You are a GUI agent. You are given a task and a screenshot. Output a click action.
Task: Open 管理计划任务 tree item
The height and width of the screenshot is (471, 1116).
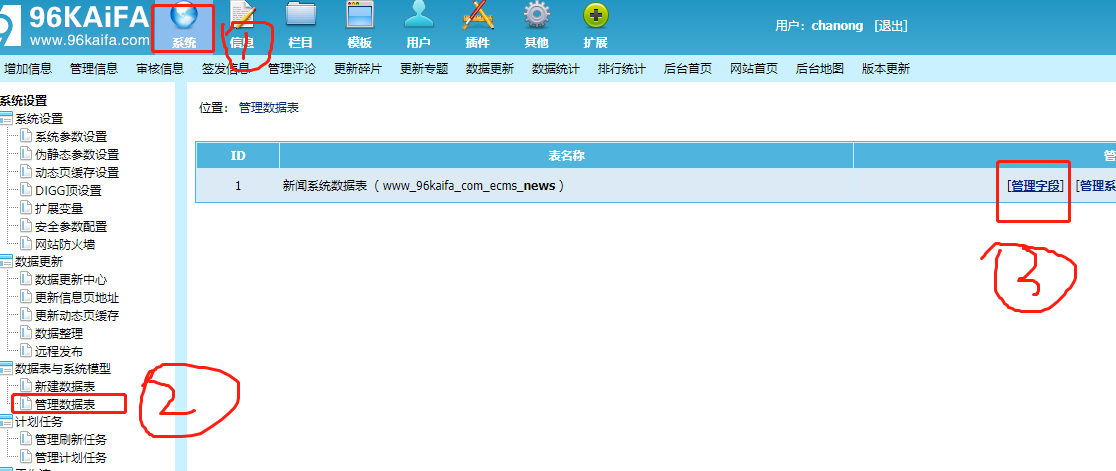tap(71, 457)
